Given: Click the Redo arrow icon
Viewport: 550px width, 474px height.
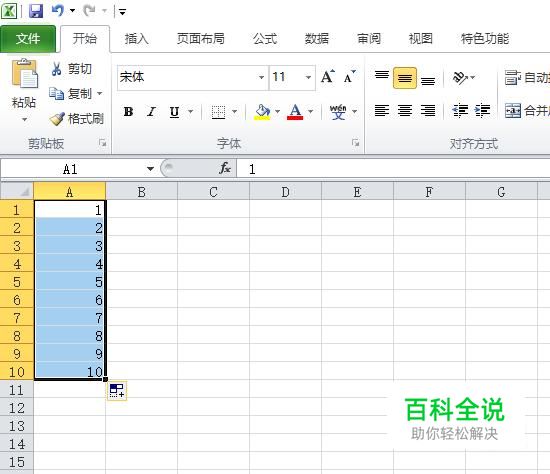Looking at the screenshot, I should [89, 11].
